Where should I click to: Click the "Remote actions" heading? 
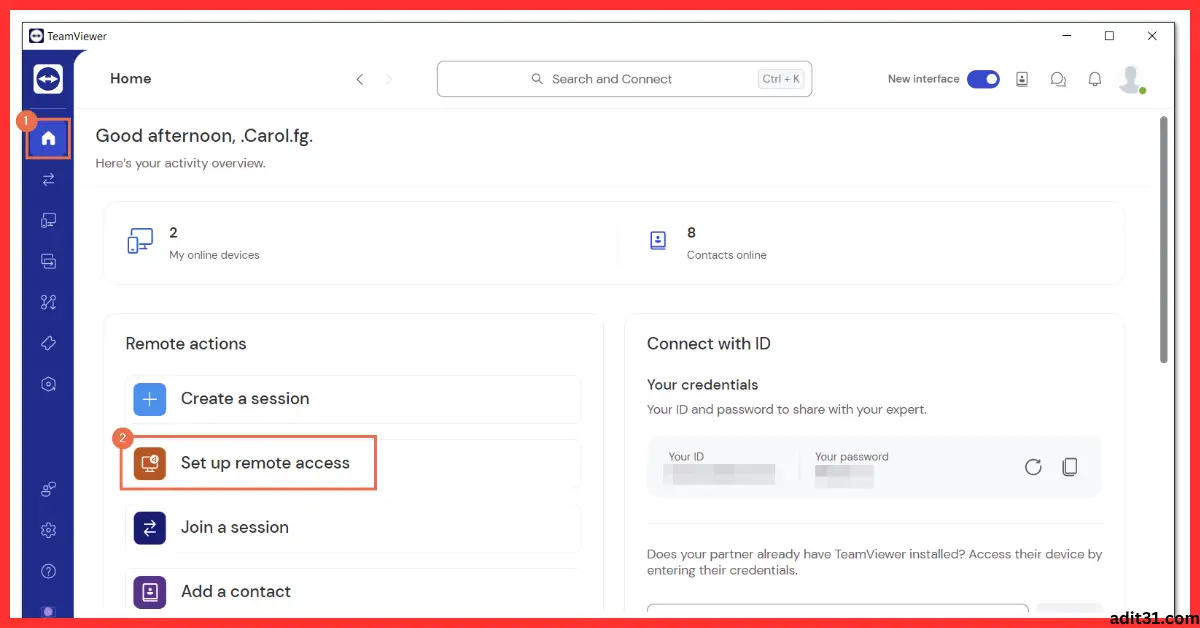(186, 343)
